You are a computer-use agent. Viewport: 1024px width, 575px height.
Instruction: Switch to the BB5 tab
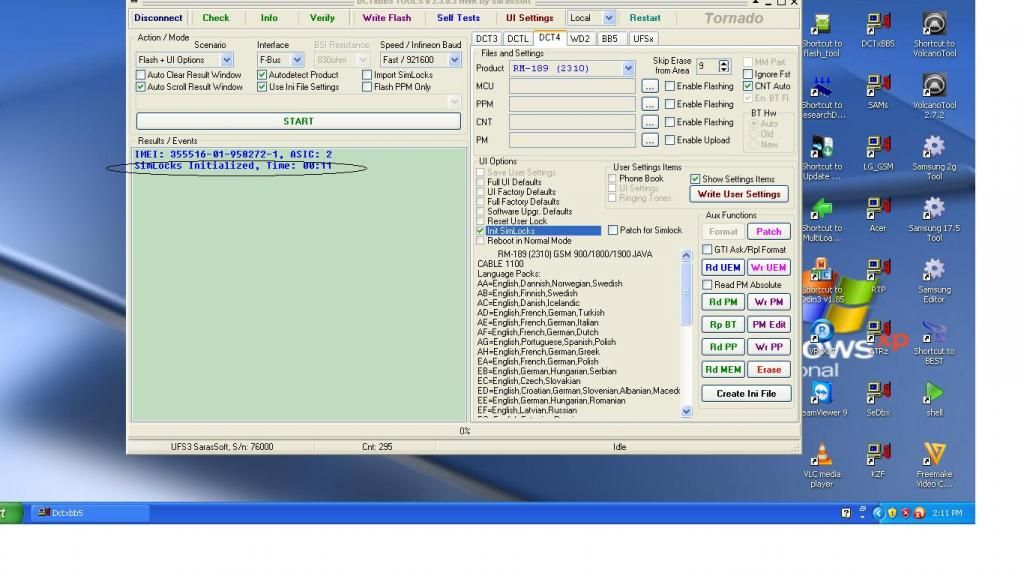coord(609,39)
